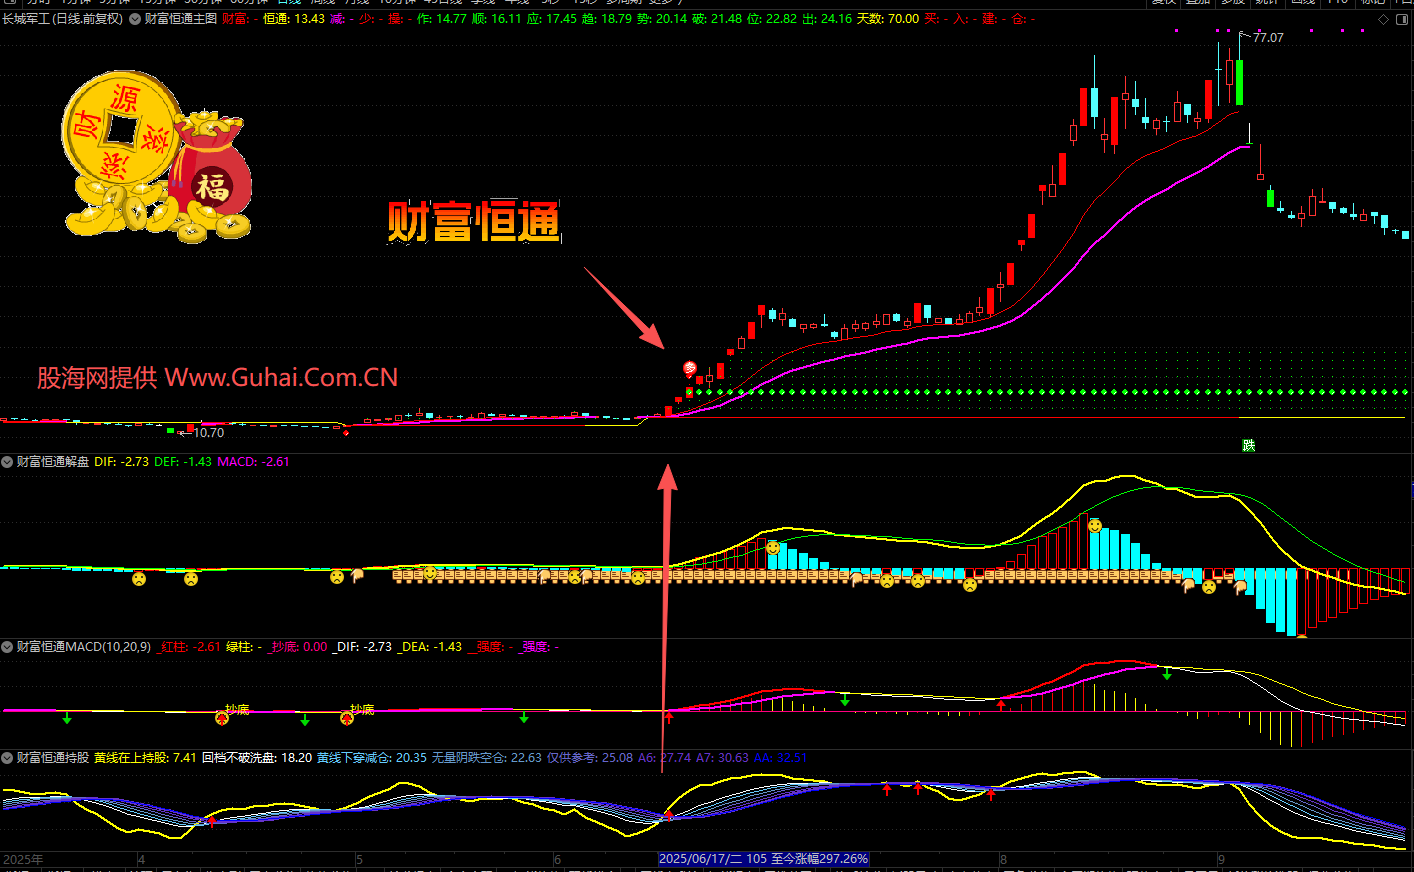Click the 77.07 high price label
Viewport: 1414px width, 872px height.
pyautogui.click(x=1267, y=38)
